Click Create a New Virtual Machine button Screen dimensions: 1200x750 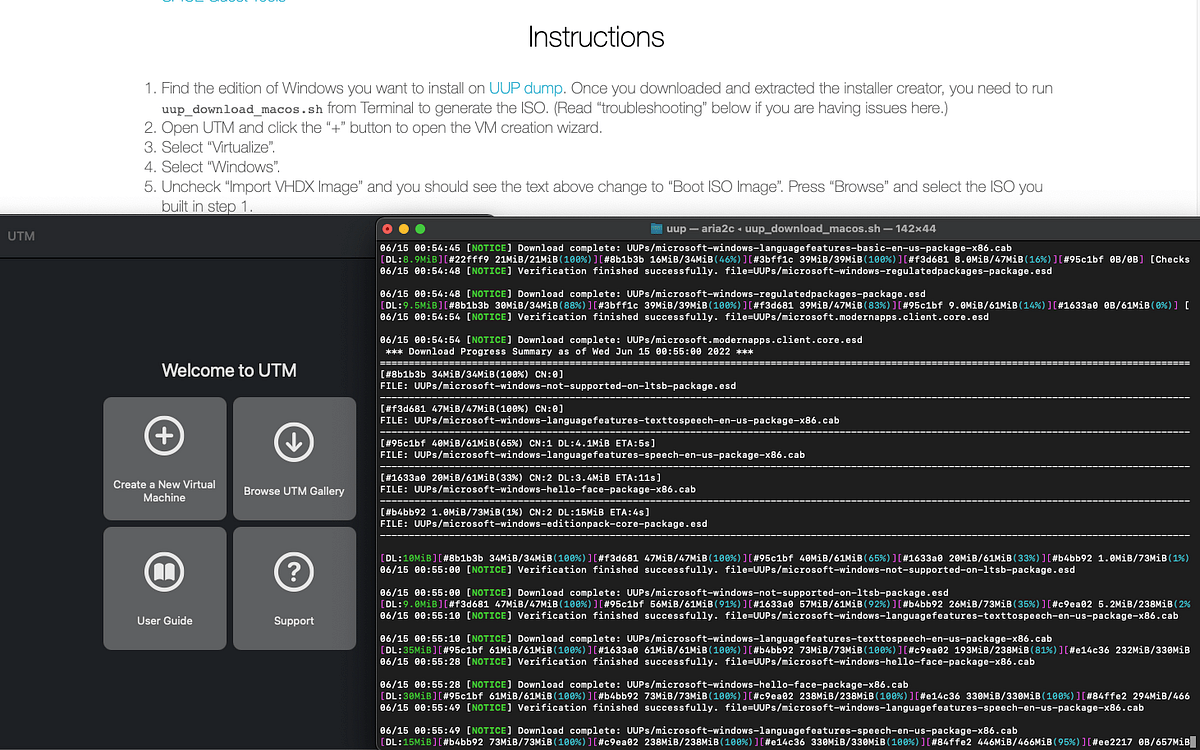[164, 458]
